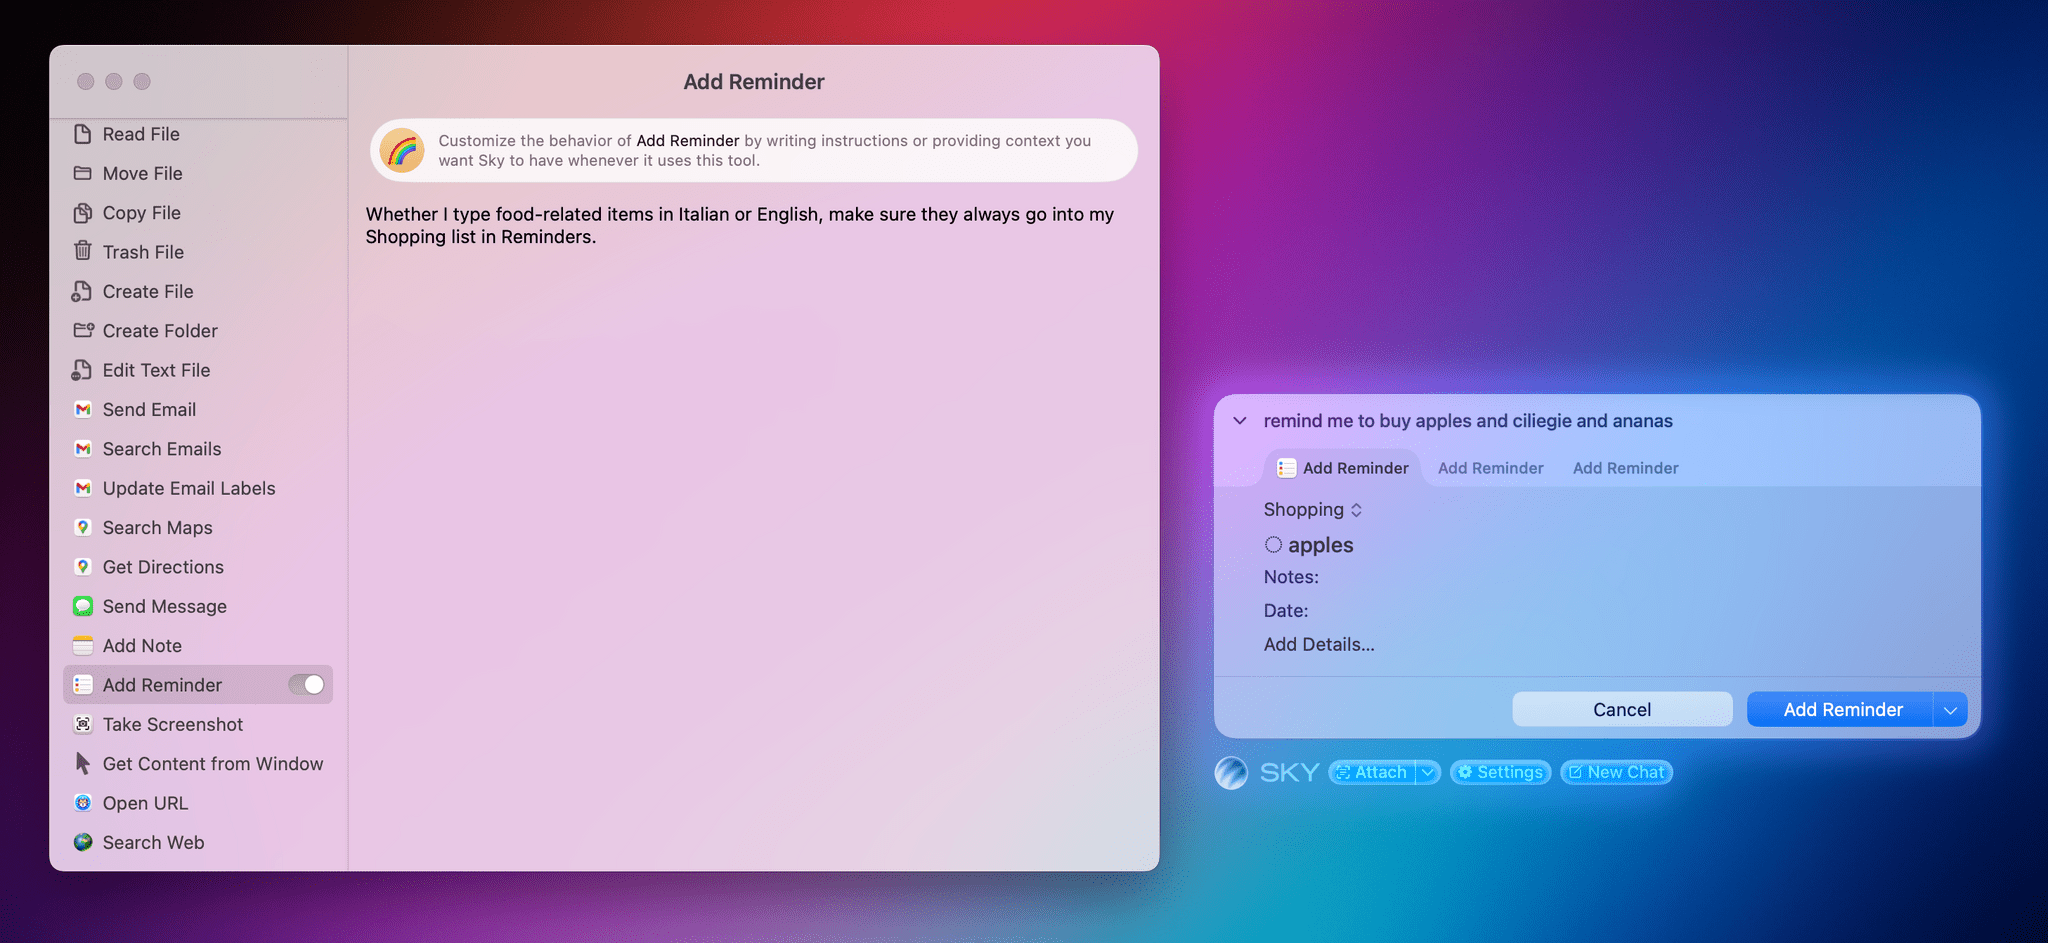The image size is (2048, 943).
Task: Select Search Maps in the sidebar
Action: point(198,528)
